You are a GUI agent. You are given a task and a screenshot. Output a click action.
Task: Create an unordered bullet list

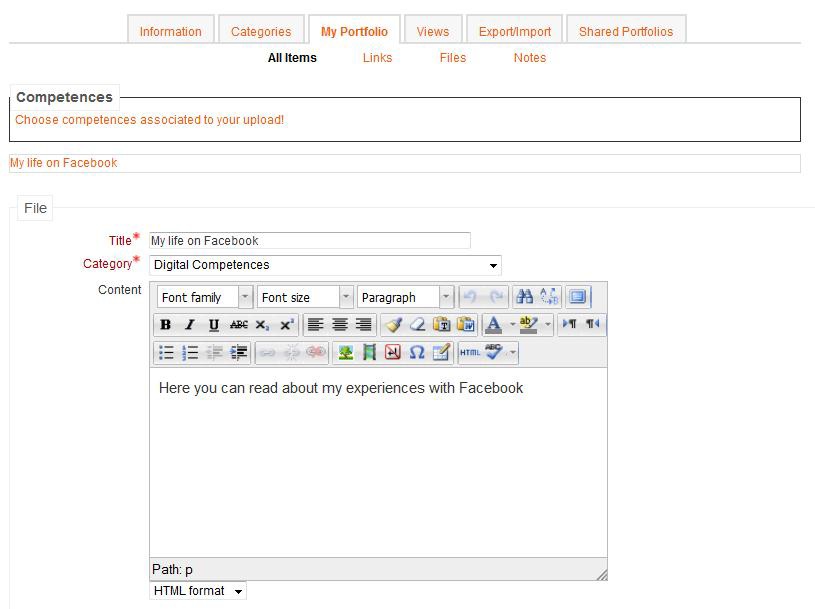[166, 353]
